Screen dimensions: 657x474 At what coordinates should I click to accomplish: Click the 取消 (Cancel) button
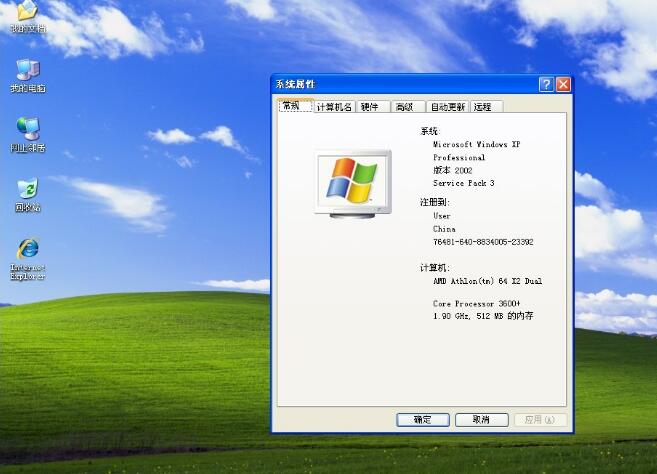click(x=482, y=420)
